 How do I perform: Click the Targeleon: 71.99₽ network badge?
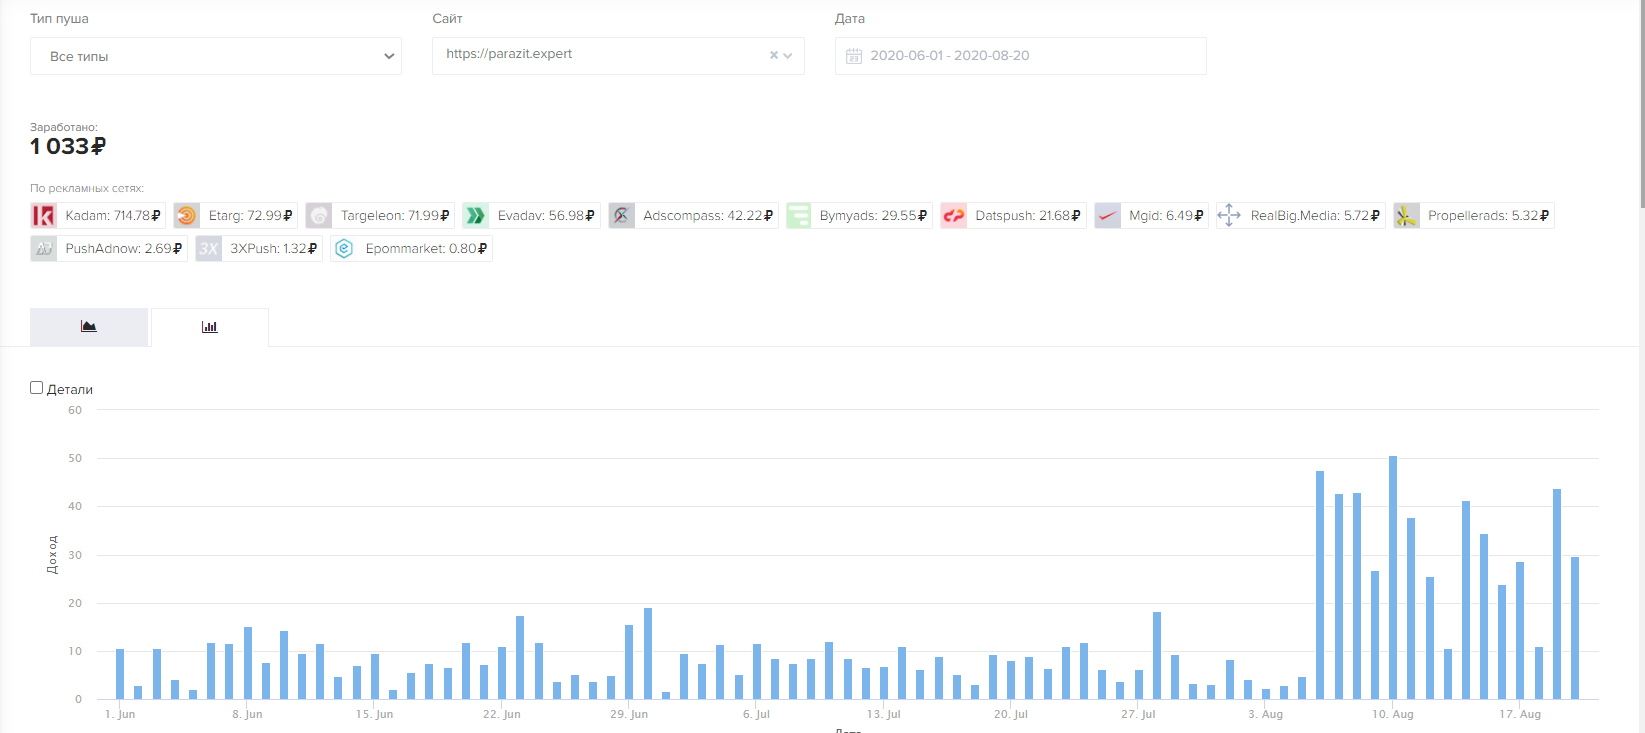pyautogui.click(x=380, y=216)
